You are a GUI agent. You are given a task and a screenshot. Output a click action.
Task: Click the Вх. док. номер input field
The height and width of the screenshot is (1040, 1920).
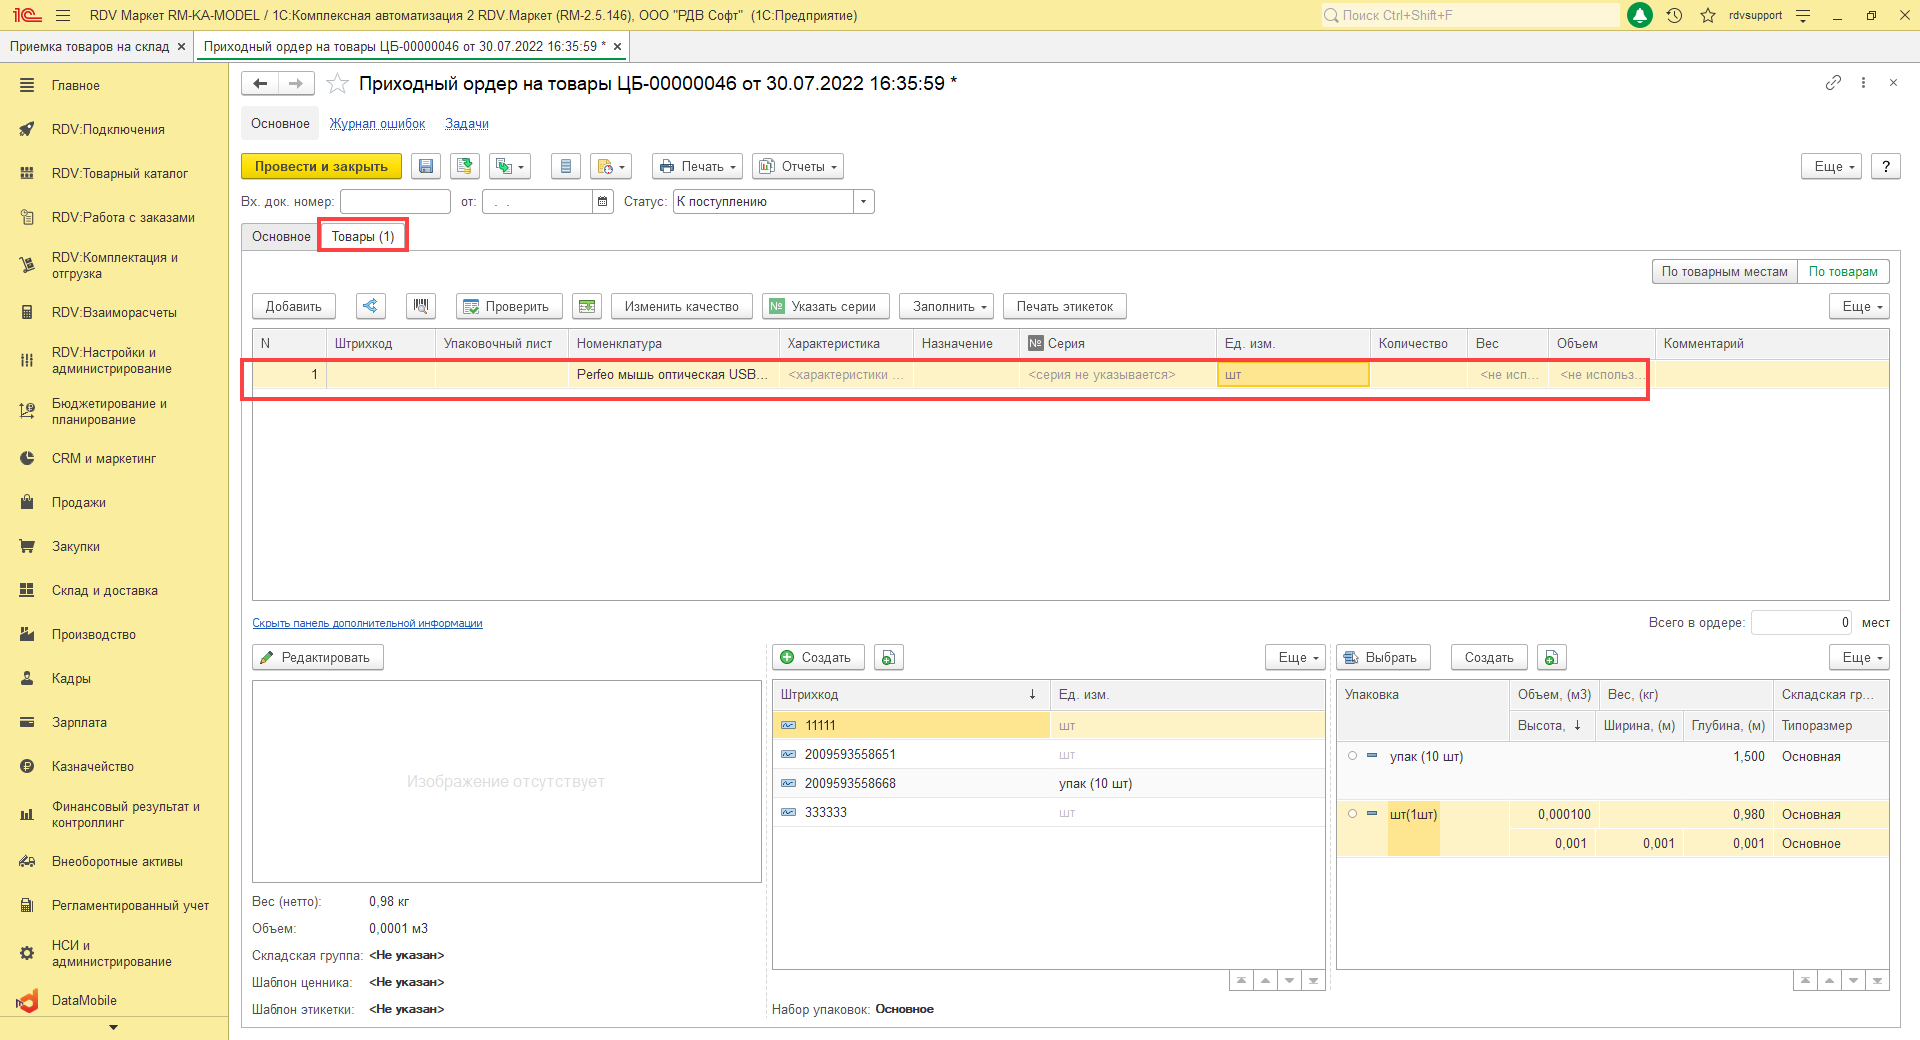click(395, 202)
